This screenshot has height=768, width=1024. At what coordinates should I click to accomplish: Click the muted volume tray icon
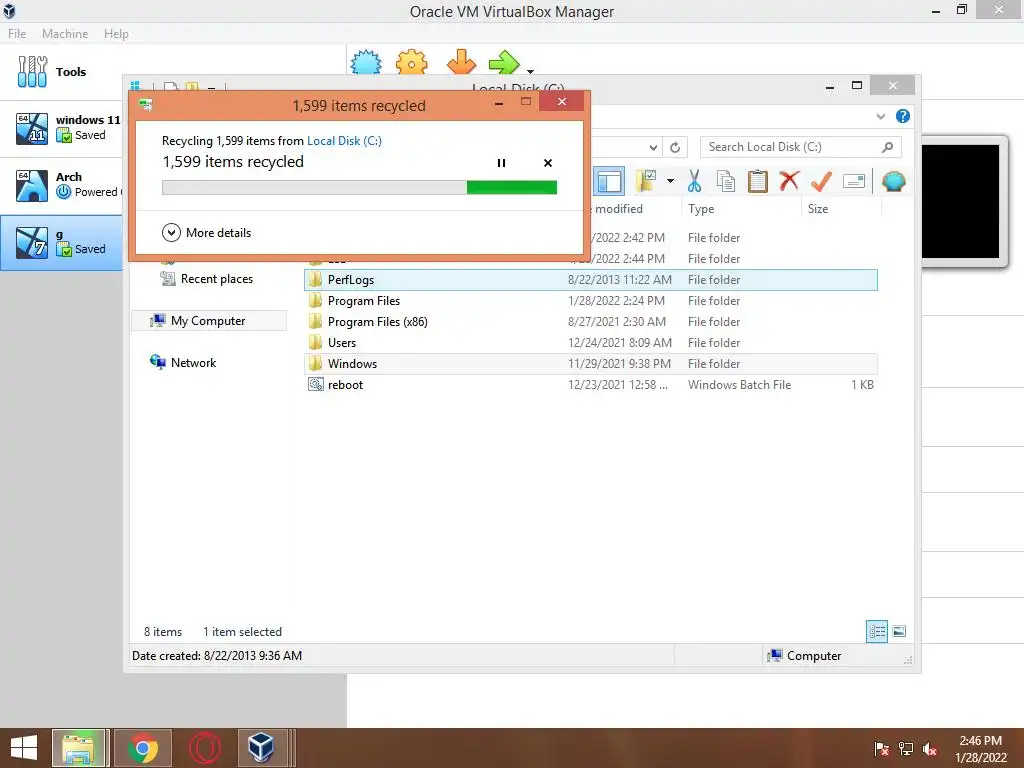(930, 749)
